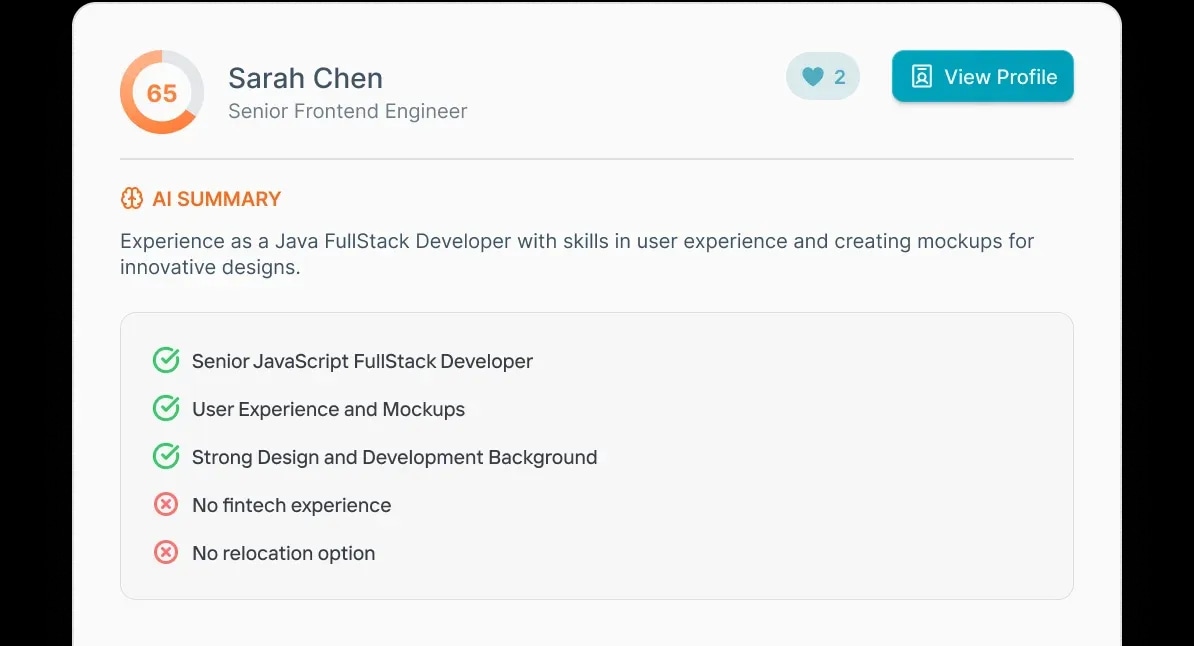The image size is (1194, 646).
Task: Click the profile badge icon in View Profile
Action: click(x=922, y=76)
